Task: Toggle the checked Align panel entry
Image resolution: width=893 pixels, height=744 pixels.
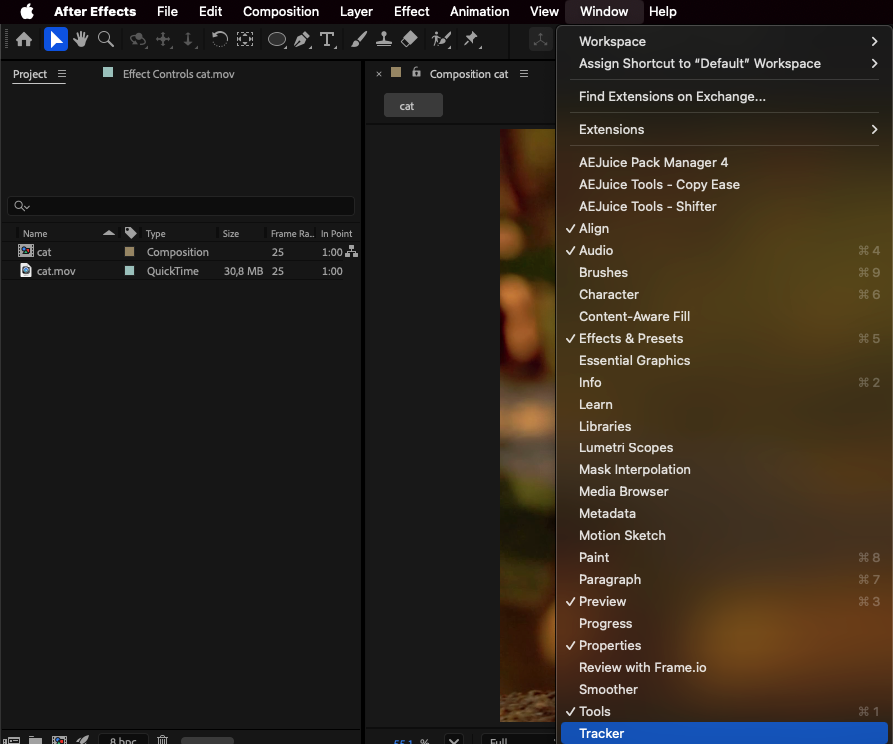Action: (724, 228)
